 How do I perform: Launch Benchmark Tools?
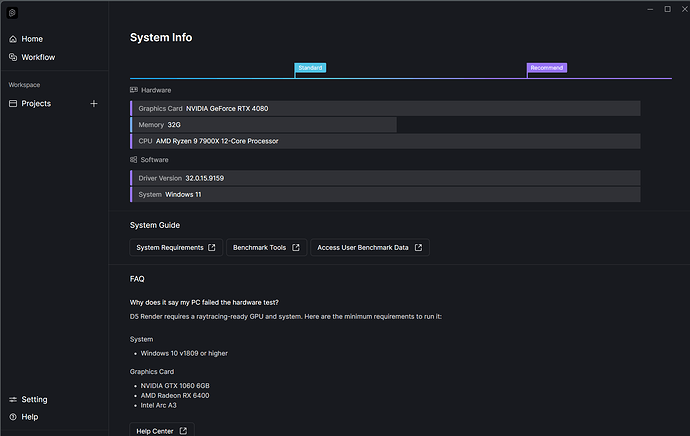(x=265, y=247)
